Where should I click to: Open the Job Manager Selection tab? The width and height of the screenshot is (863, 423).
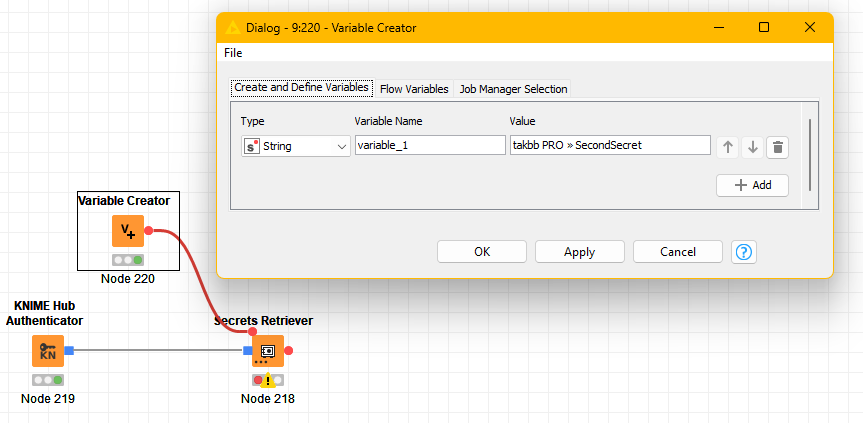513,89
